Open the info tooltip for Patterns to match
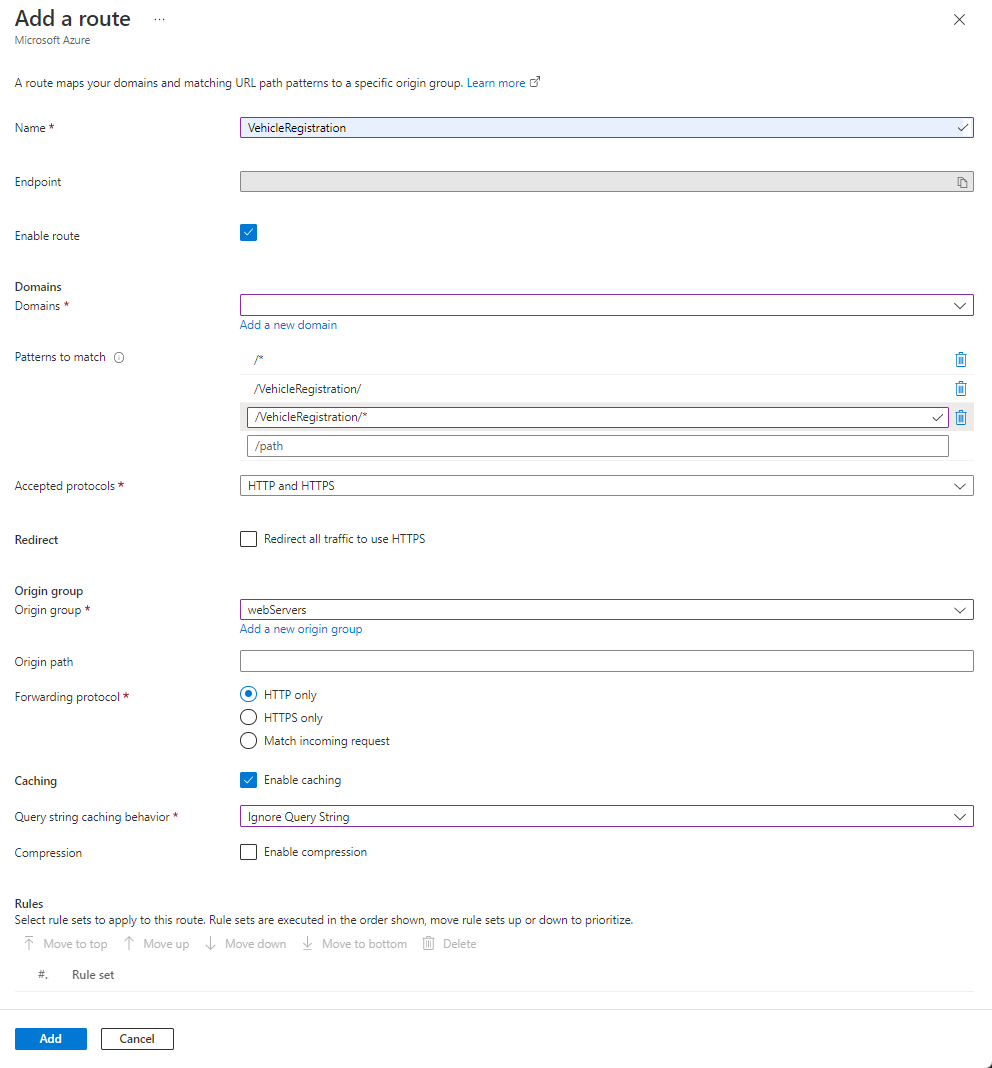The height and width of the screenshot is (1068, 992). click(x=119, y=358)
